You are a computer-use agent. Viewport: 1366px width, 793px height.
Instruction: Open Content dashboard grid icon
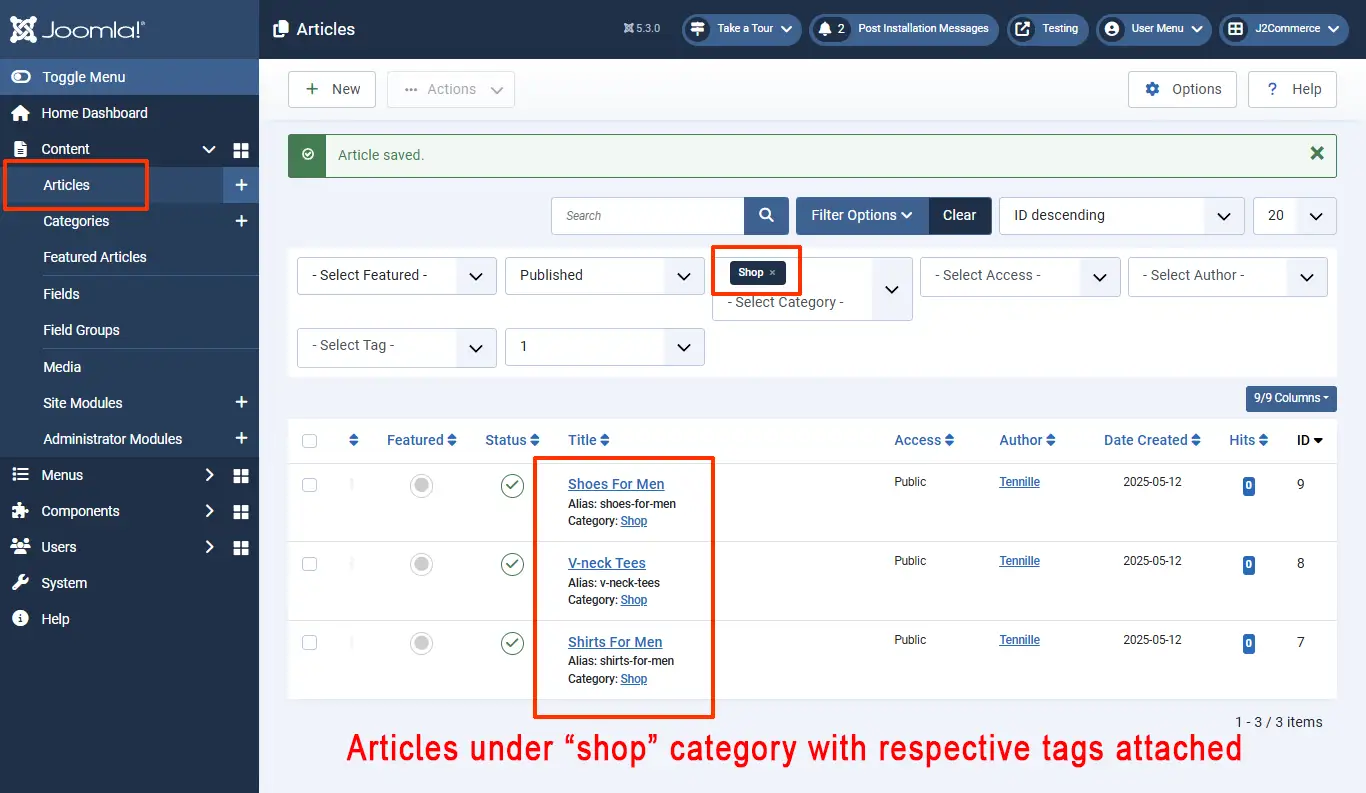241,150
